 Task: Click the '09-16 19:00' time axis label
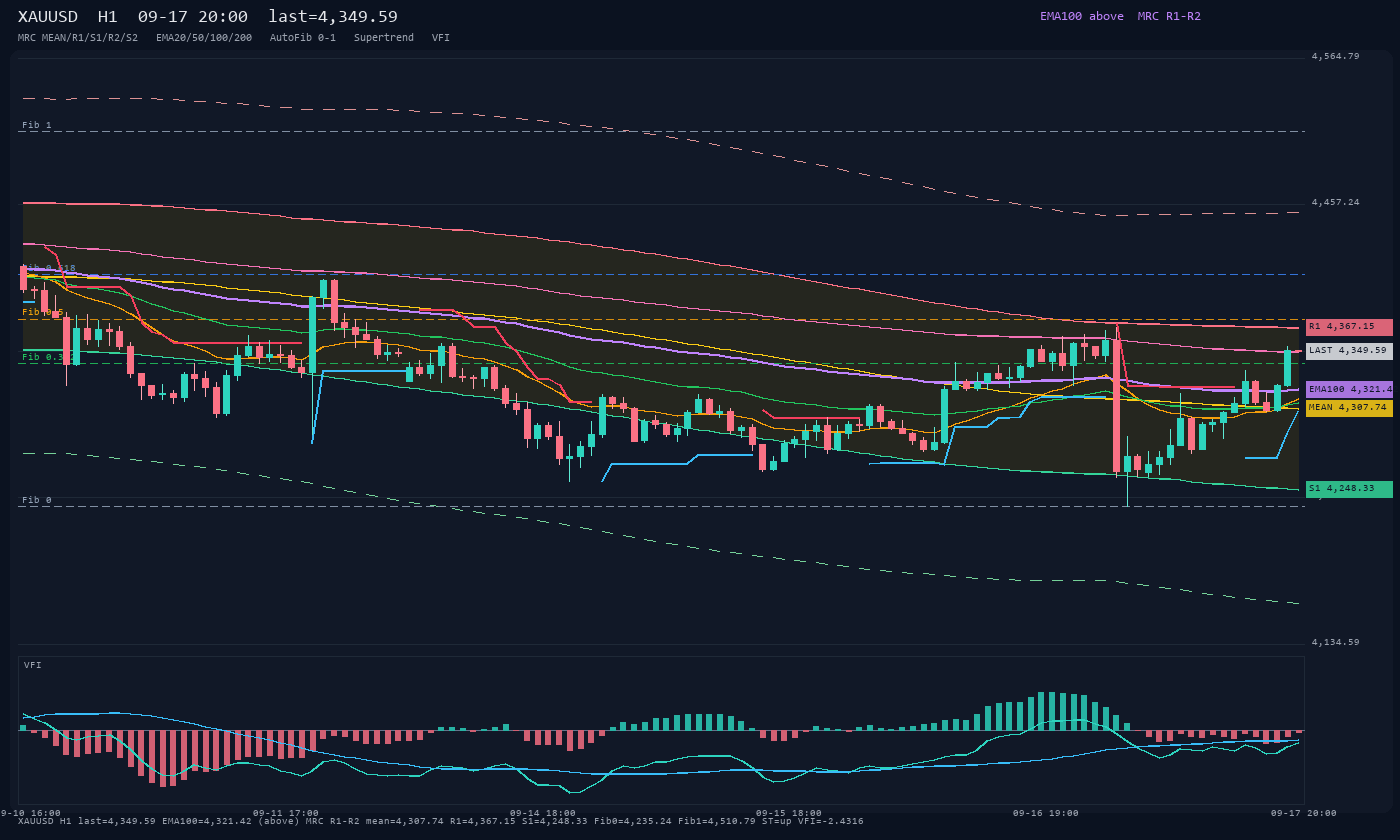(x=1046, y=813)
